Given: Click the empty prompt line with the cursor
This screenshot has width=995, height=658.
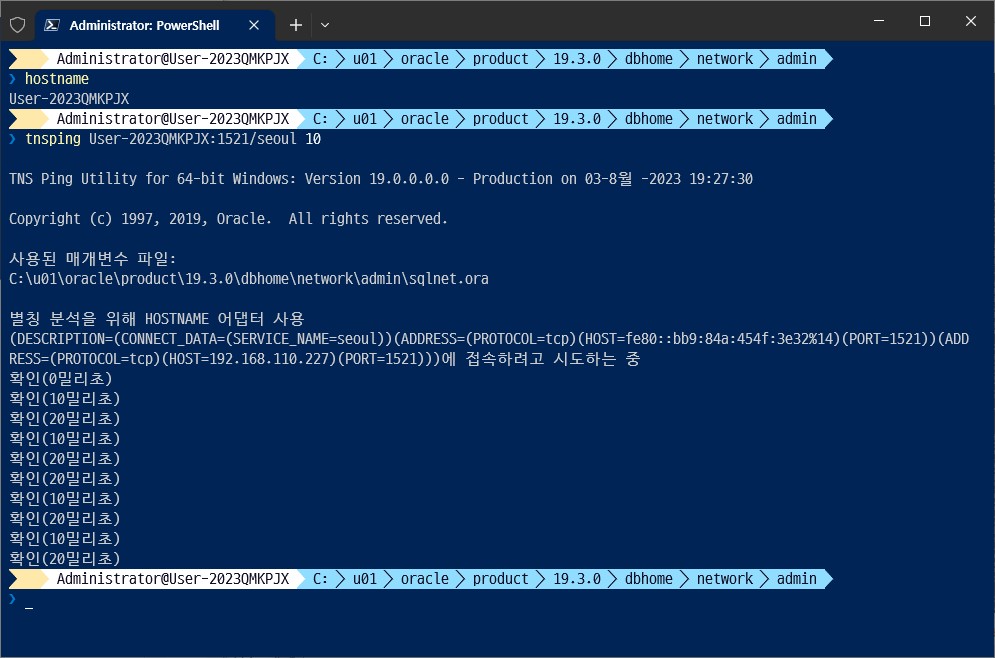Looking at the screenshot, I should point(21,599).
